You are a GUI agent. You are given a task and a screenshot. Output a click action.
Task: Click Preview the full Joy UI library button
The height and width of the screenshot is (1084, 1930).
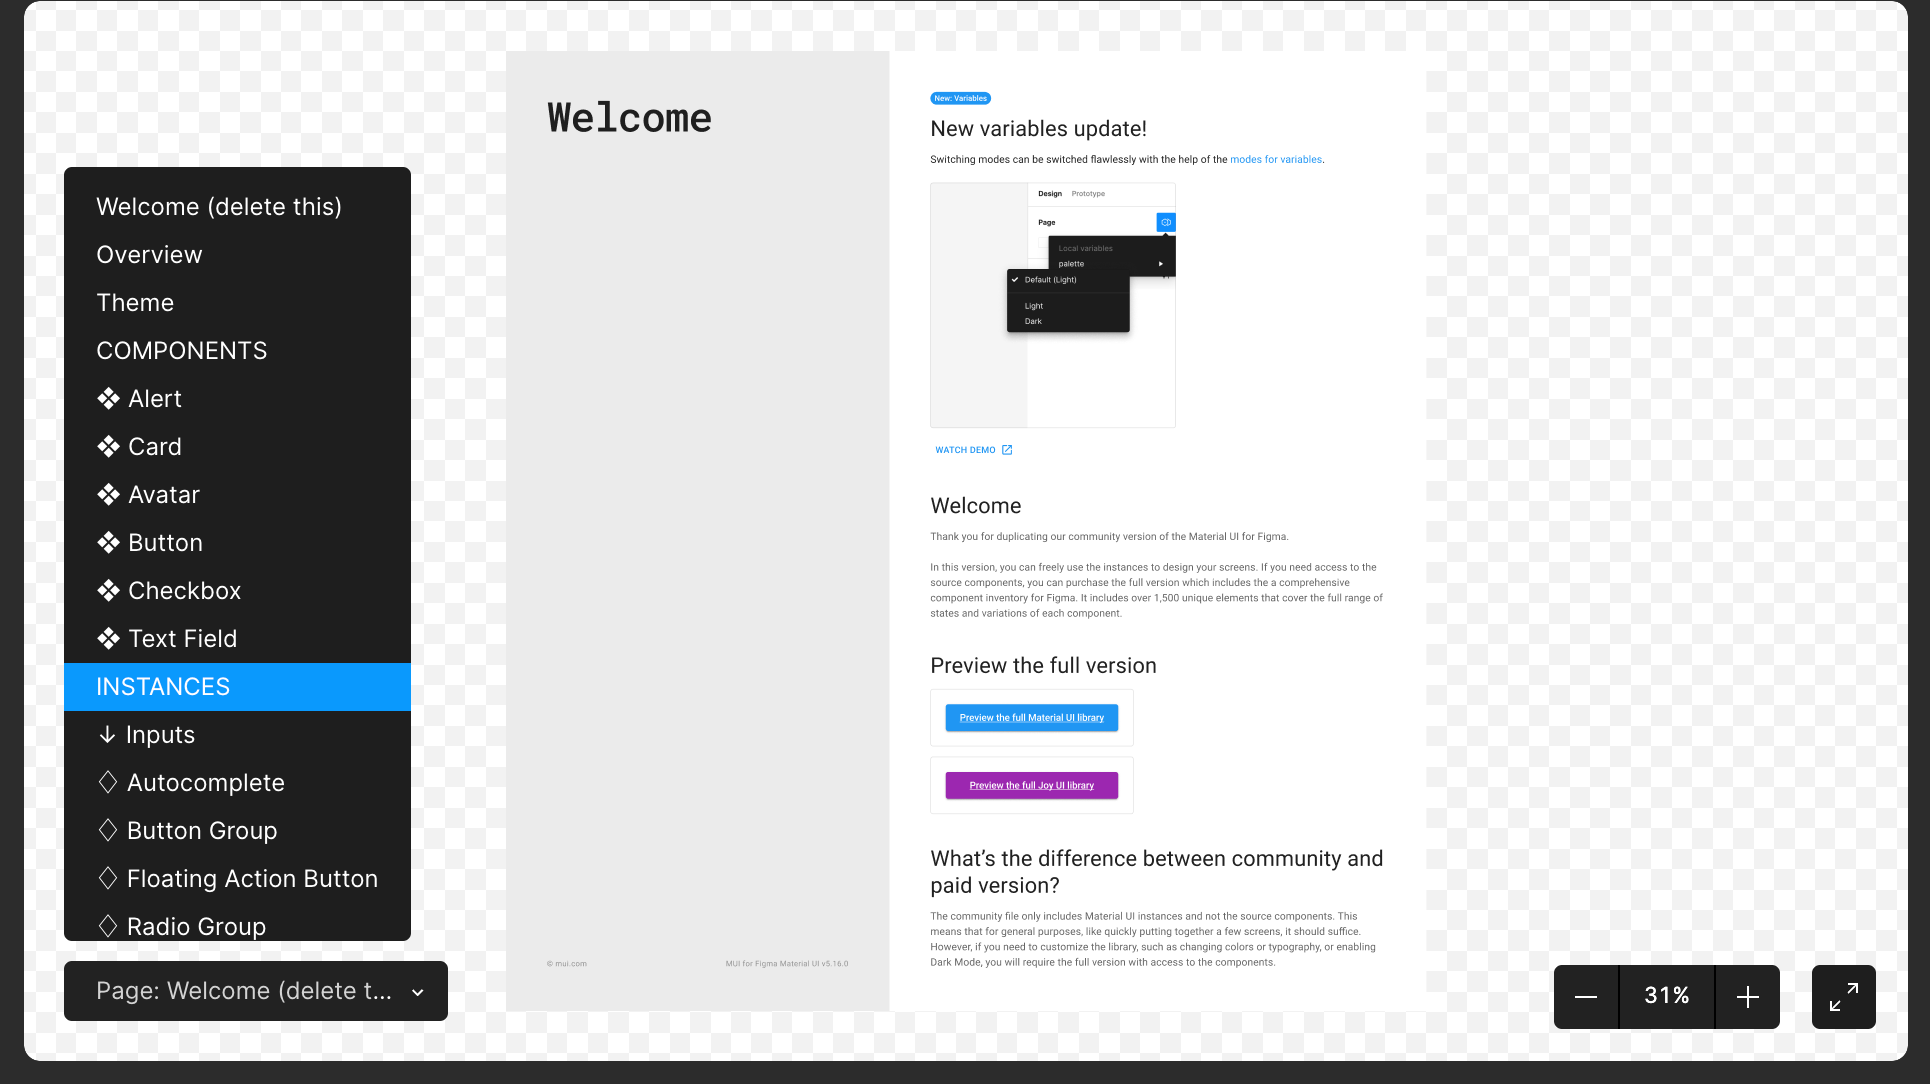tap(1033, 785)
